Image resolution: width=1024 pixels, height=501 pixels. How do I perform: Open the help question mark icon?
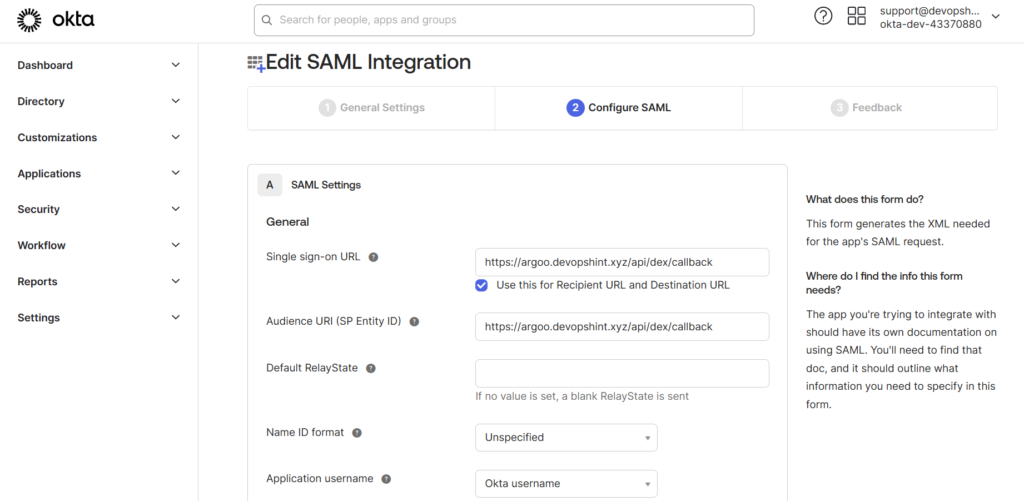[823, 16]
